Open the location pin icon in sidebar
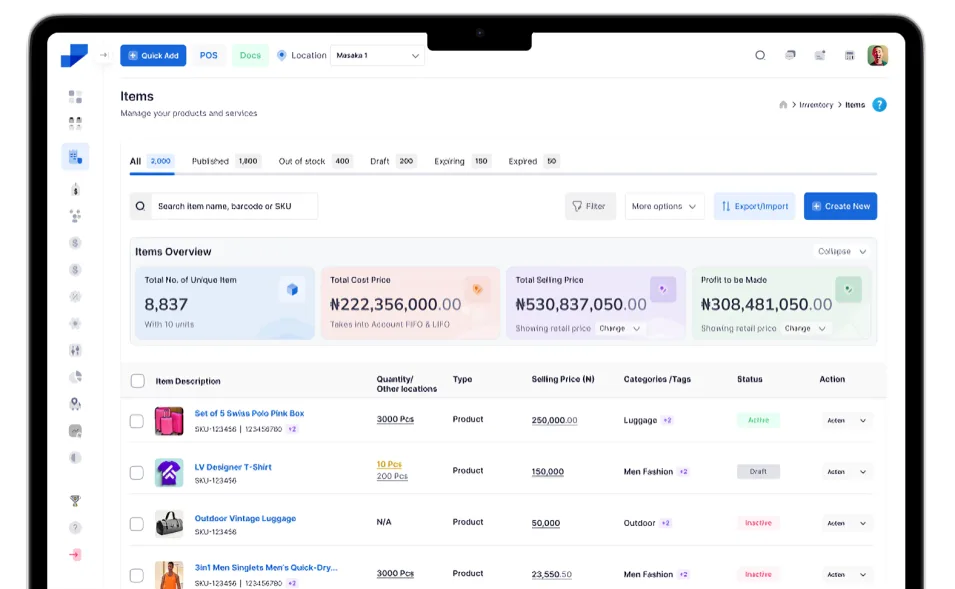955x589 pixels. [x=75, y=404]
